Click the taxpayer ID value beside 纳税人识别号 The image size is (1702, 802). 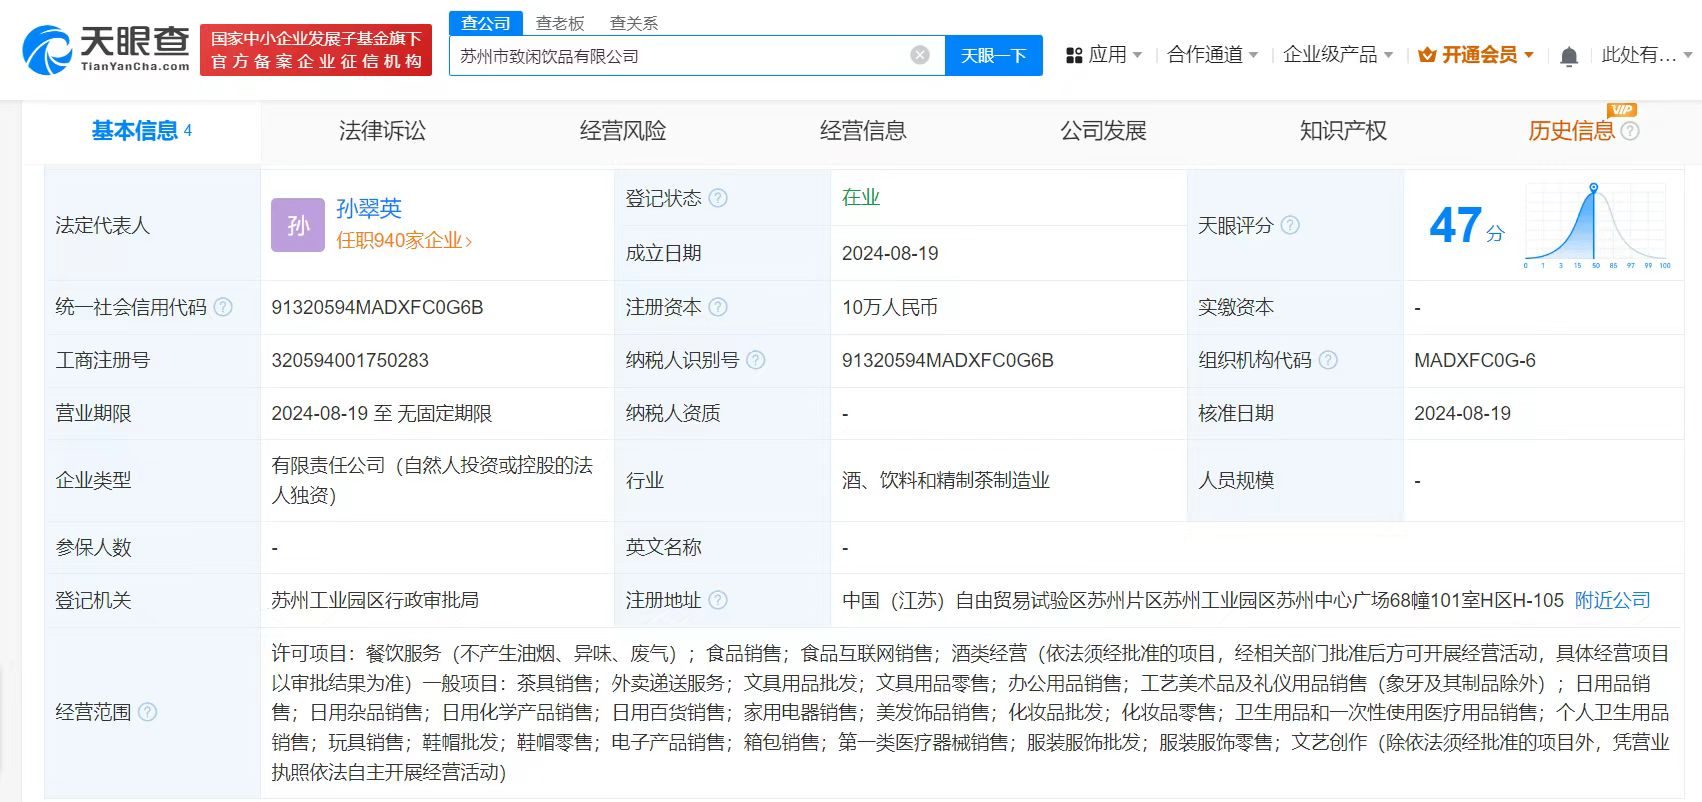pyautogui.click(x=947, y=360)
